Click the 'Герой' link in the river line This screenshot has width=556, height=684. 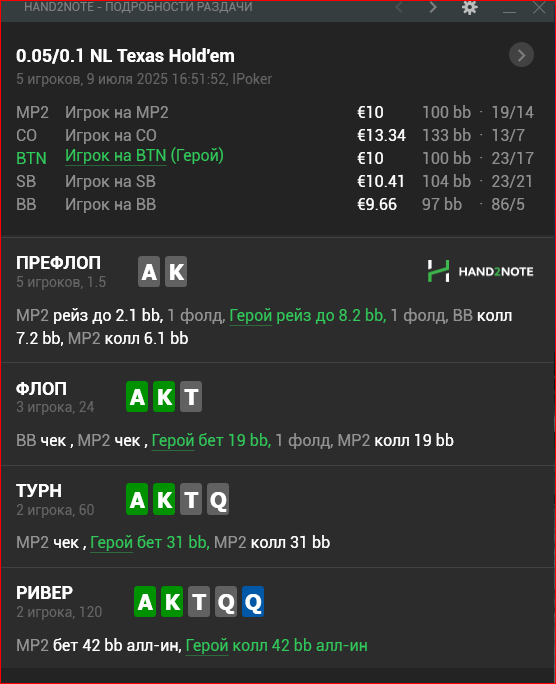pyautogui.click(x=207, y=646)
